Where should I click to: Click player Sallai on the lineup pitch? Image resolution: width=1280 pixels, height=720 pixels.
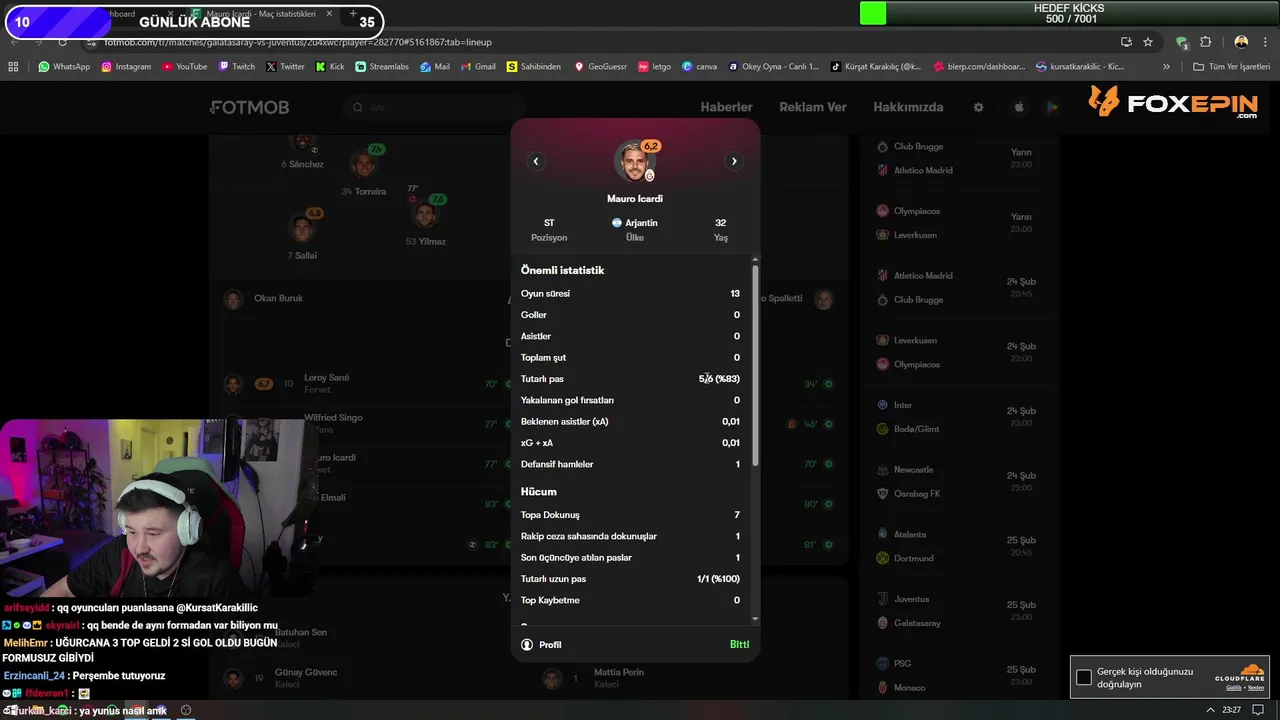pos(300,235)
